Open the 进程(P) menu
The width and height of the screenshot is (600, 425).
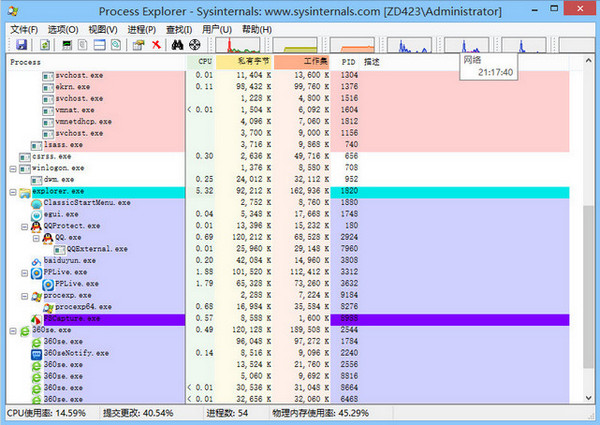pyautogui.click(x=141, y=30)
